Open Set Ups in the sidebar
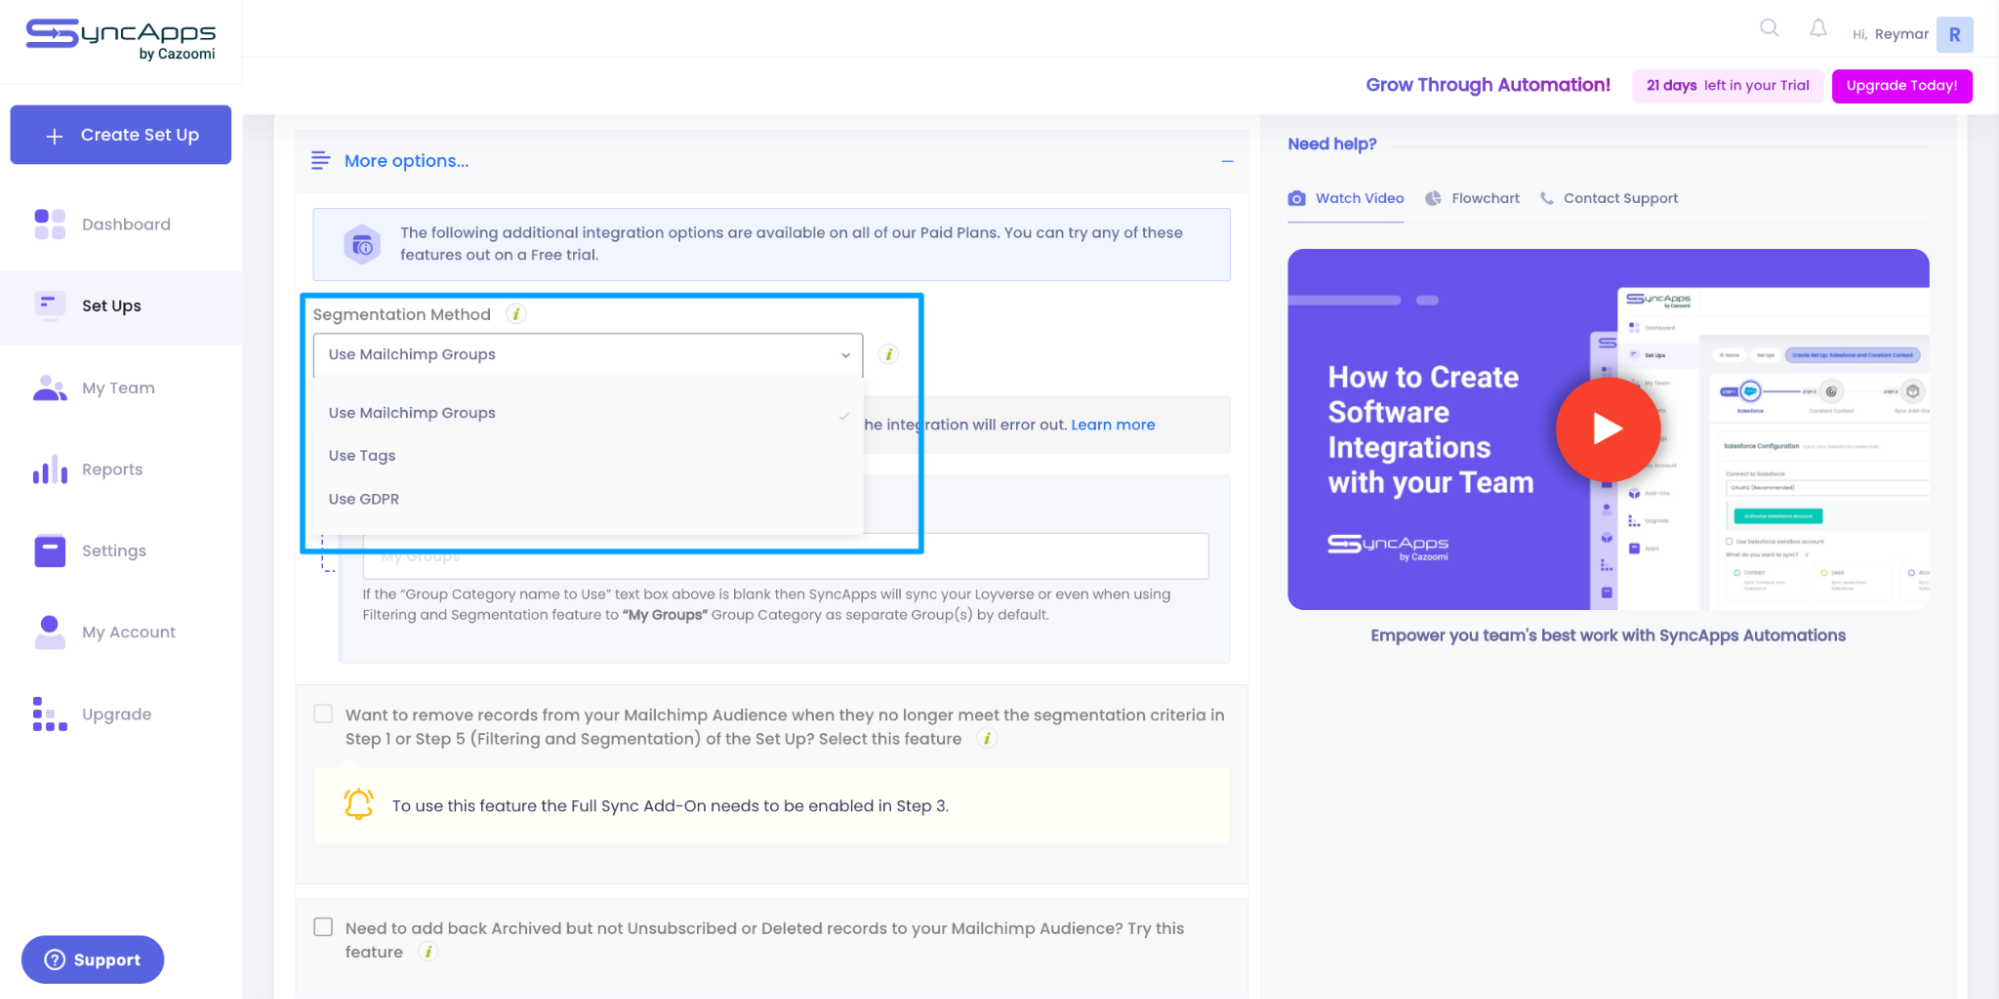 pyautogui.click(x=121, y=306)
